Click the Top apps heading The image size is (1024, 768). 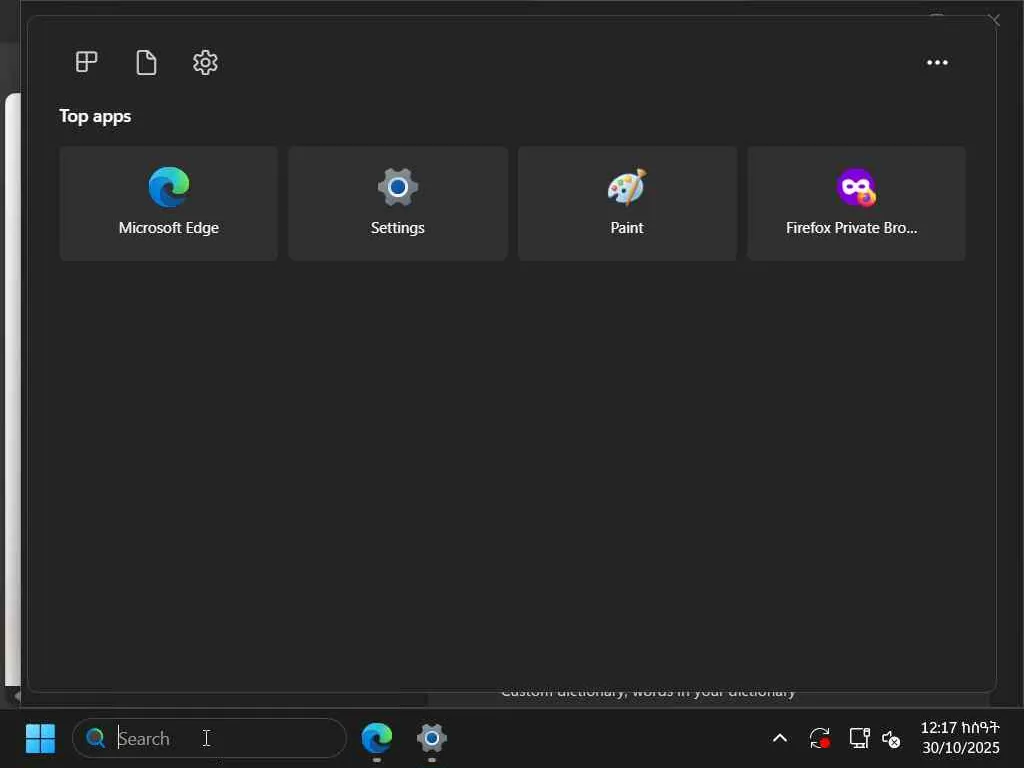point(95,116)
